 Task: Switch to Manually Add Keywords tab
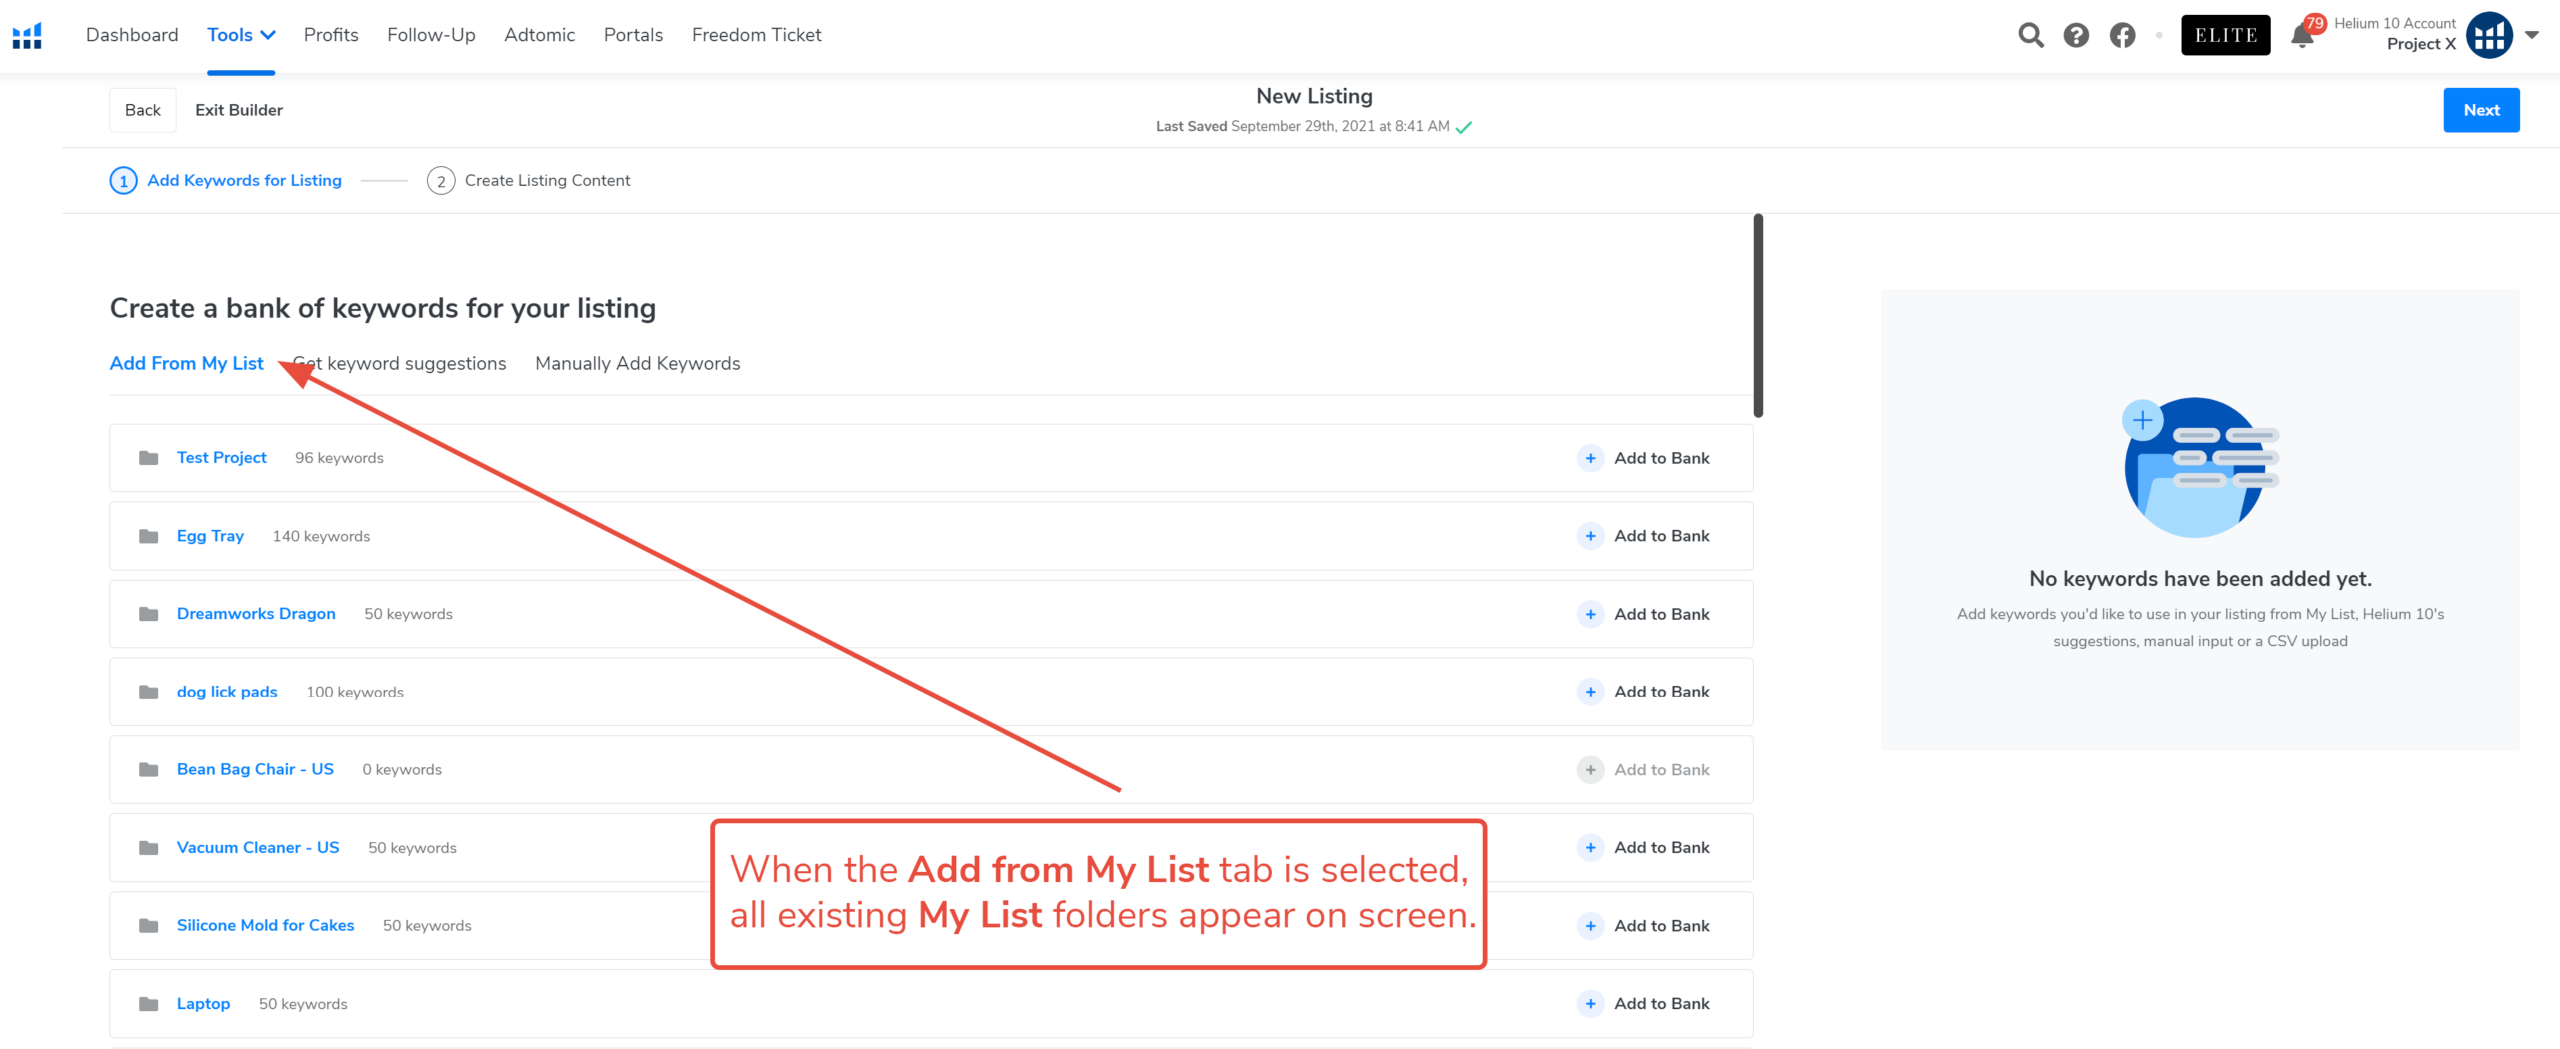637,363
